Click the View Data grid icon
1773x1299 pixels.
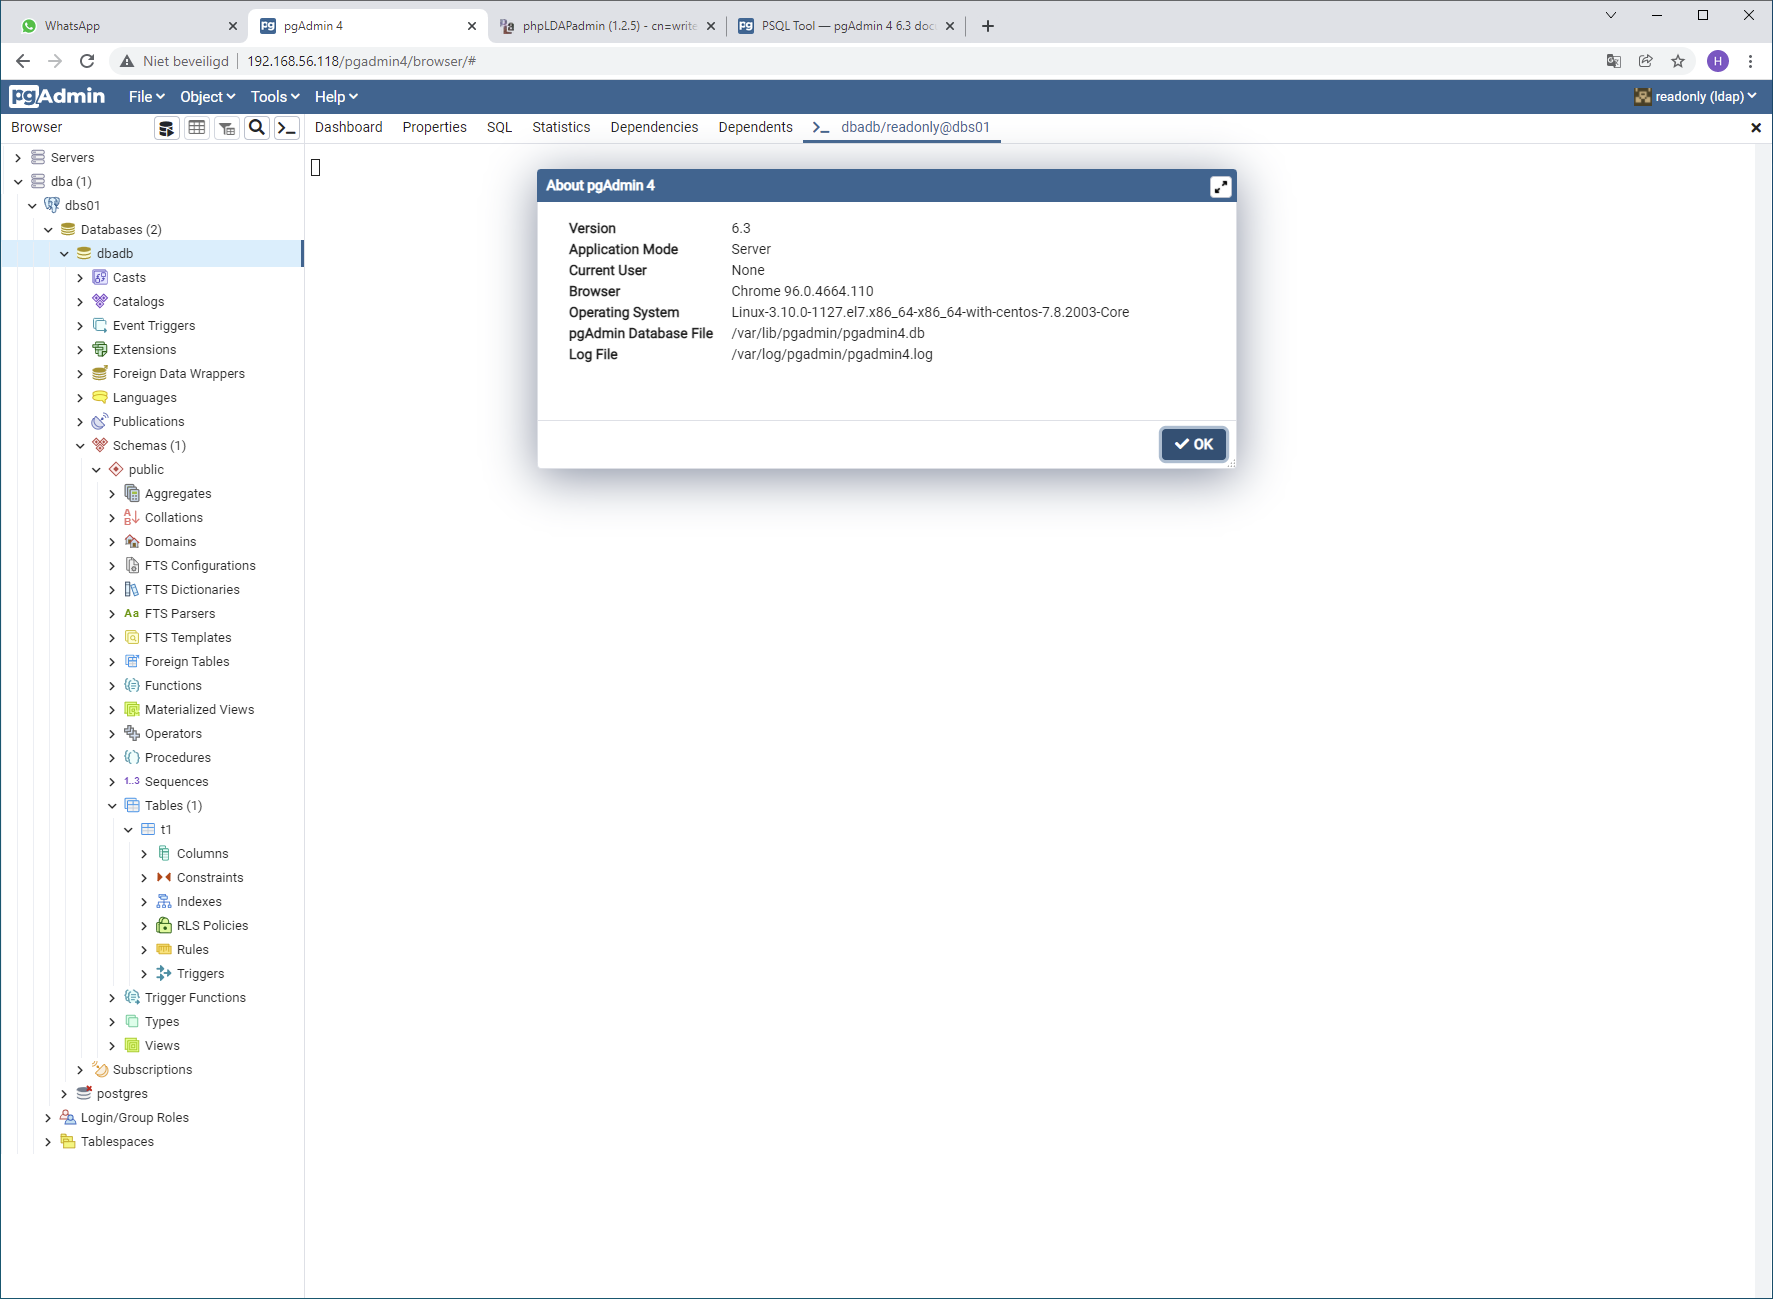coord(197,128)
